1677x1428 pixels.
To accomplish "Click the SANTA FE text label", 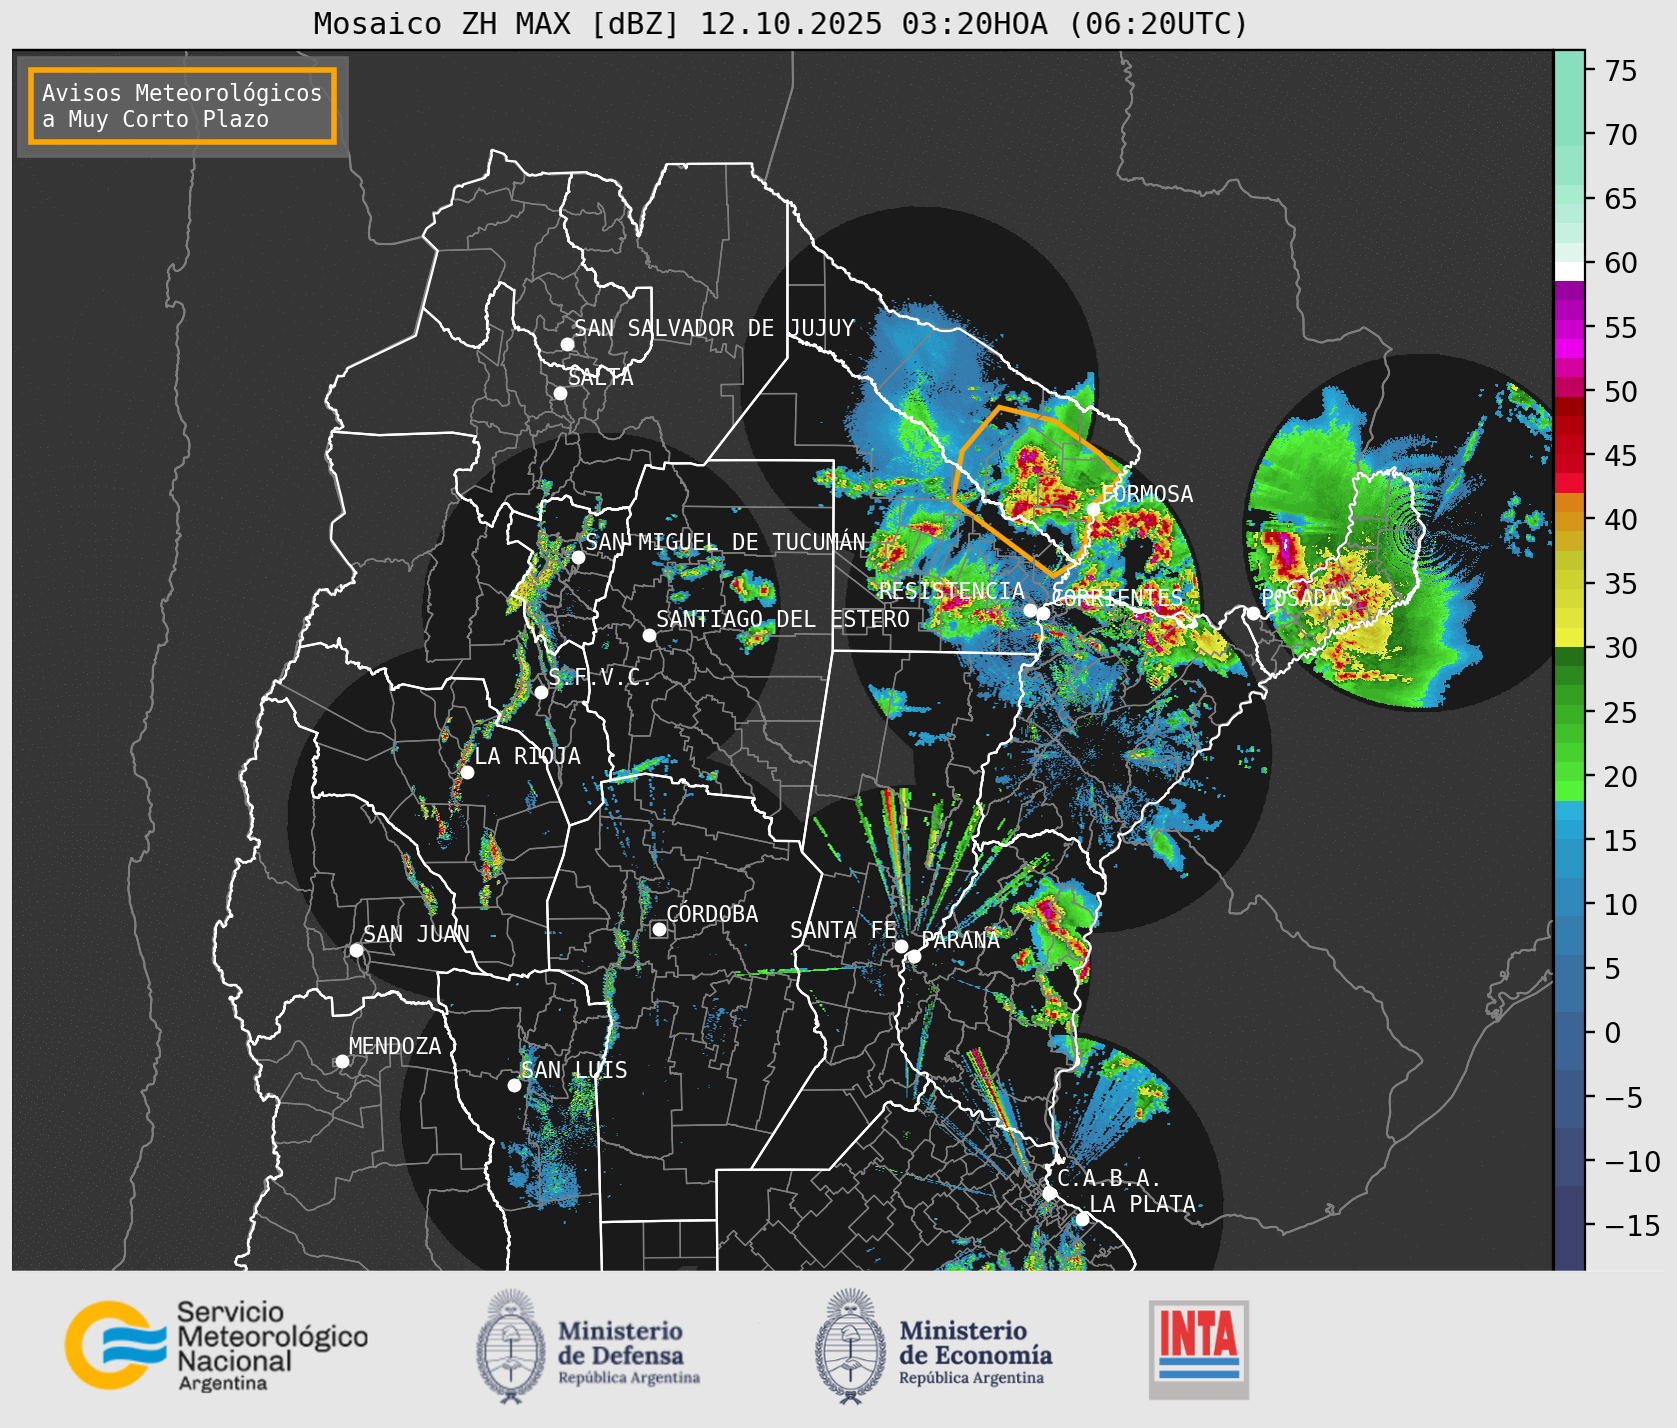I will (x=844, y=930).
